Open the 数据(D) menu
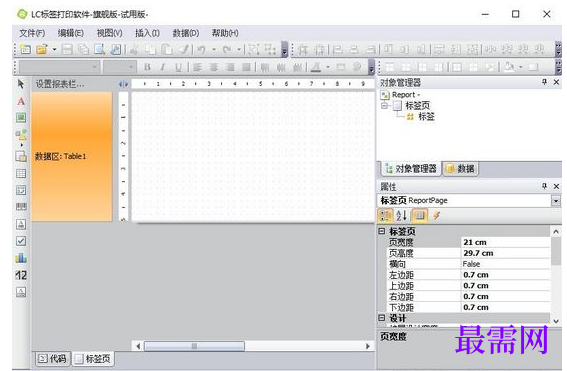 (186, 33)
